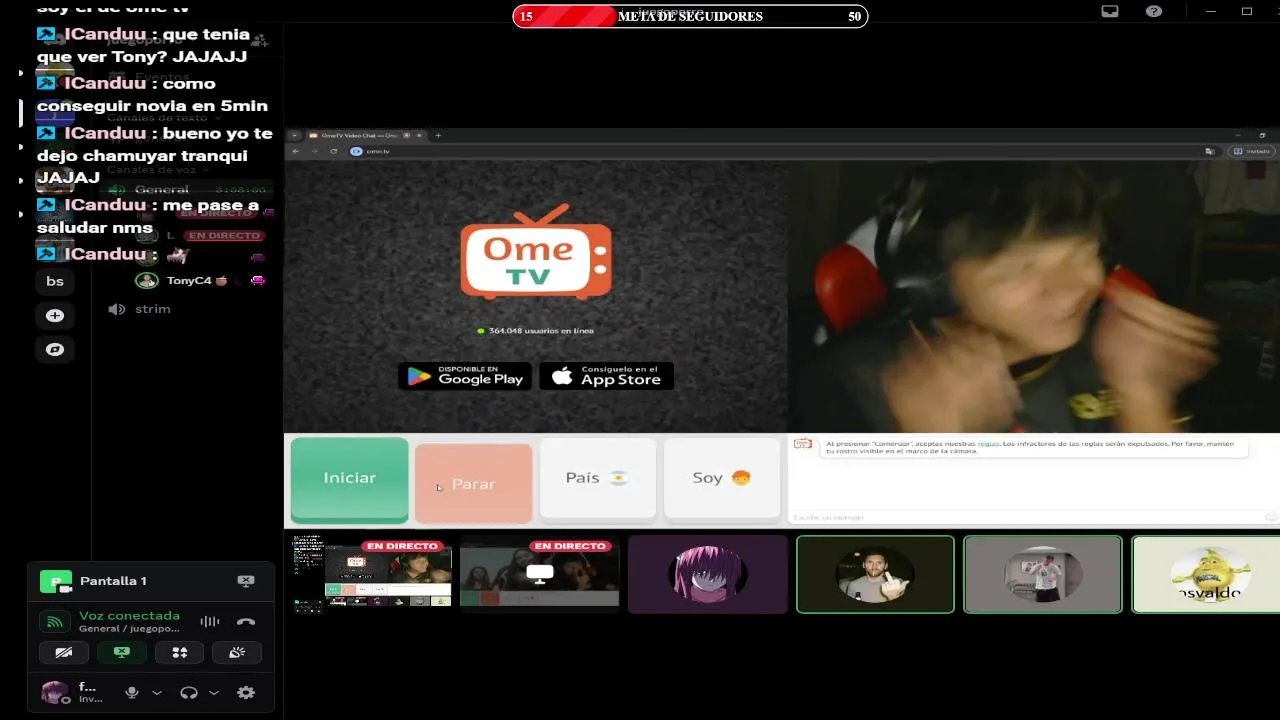This screenshot has height=720, width=1280.
Task: Toggle the green screen share button
Action: point(122,652)
